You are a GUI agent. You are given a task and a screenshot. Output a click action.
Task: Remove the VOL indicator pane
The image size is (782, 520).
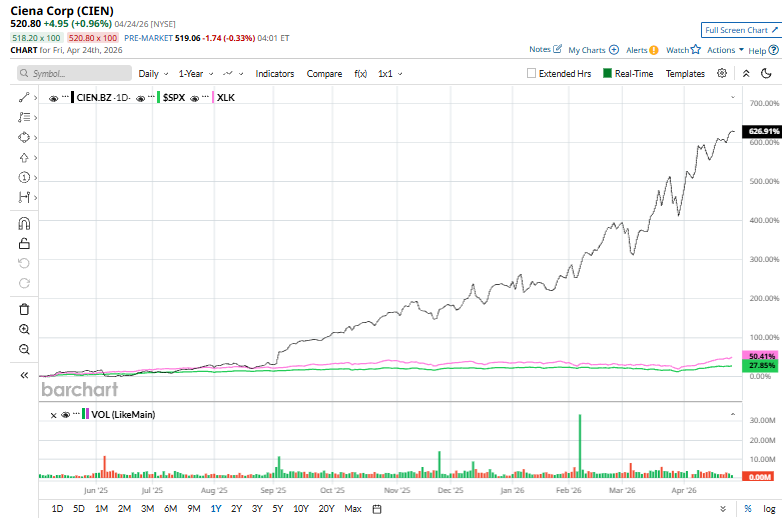(53, 415)
